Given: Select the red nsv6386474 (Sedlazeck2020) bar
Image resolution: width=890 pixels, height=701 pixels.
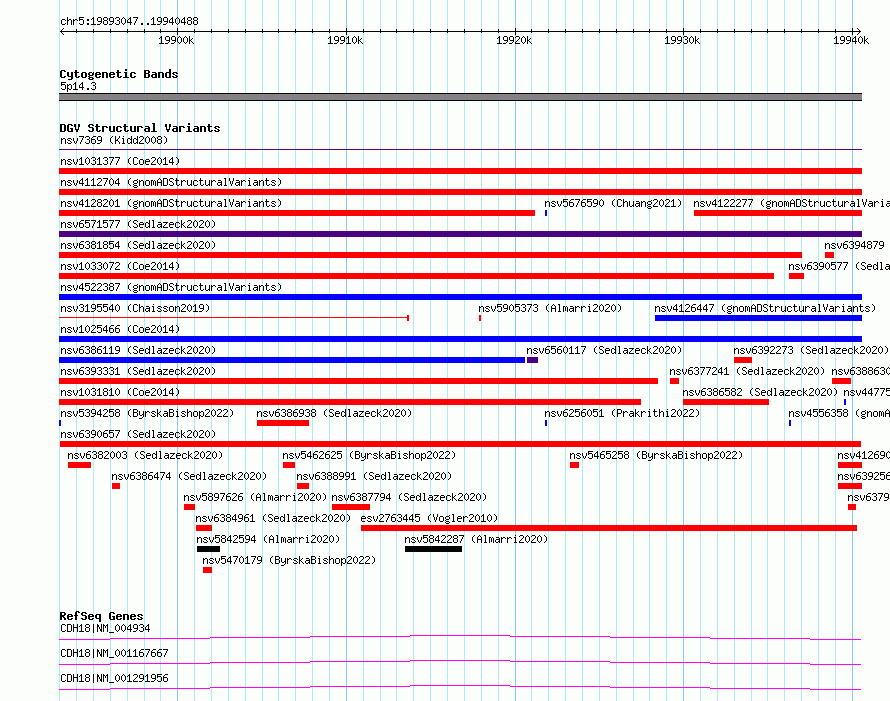Looking at the screenshot, I should [x=116, y=486].
